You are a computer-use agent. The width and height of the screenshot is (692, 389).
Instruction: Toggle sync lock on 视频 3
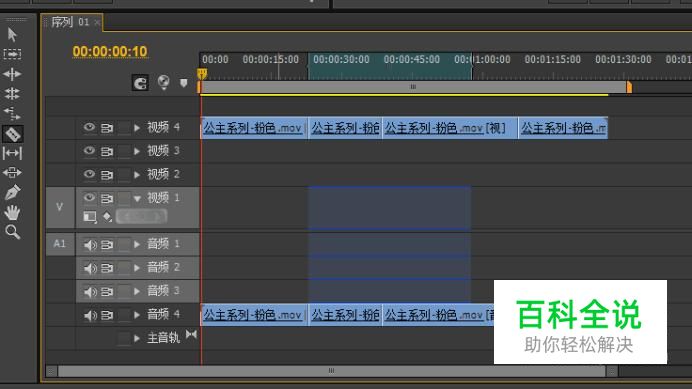107,151
